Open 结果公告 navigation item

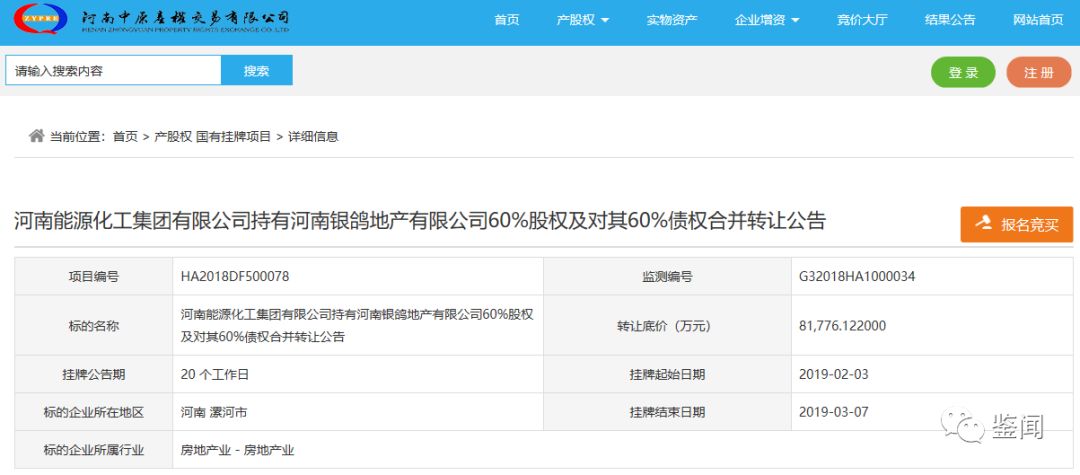coord(950,20)
